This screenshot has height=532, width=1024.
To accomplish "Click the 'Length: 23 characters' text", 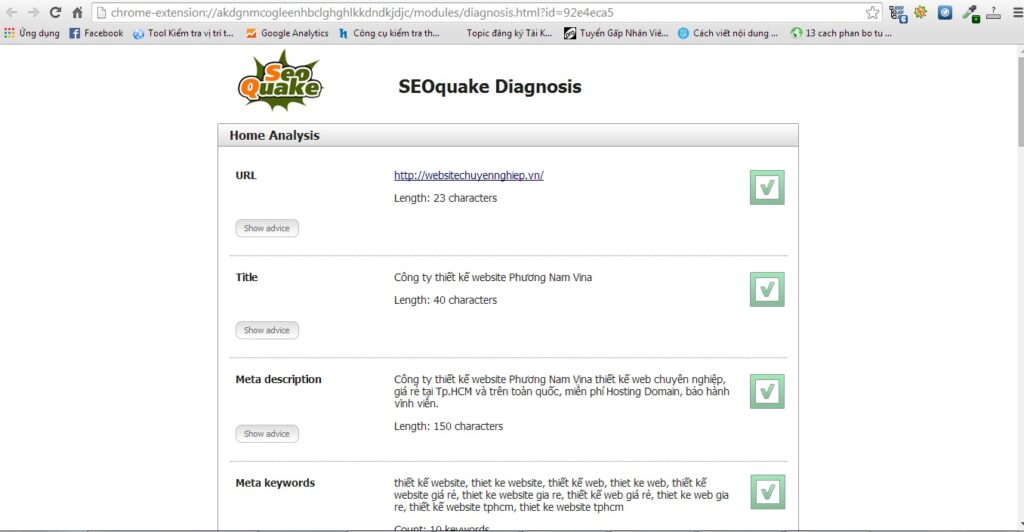I will coord(445,198).
